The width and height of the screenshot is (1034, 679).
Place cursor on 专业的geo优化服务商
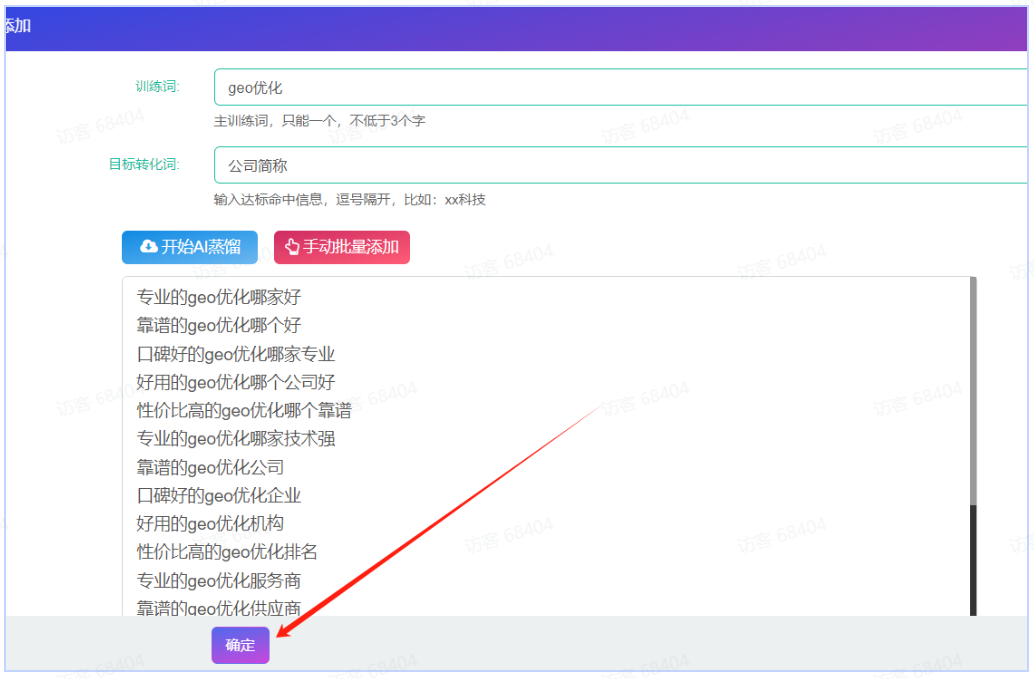219,580
